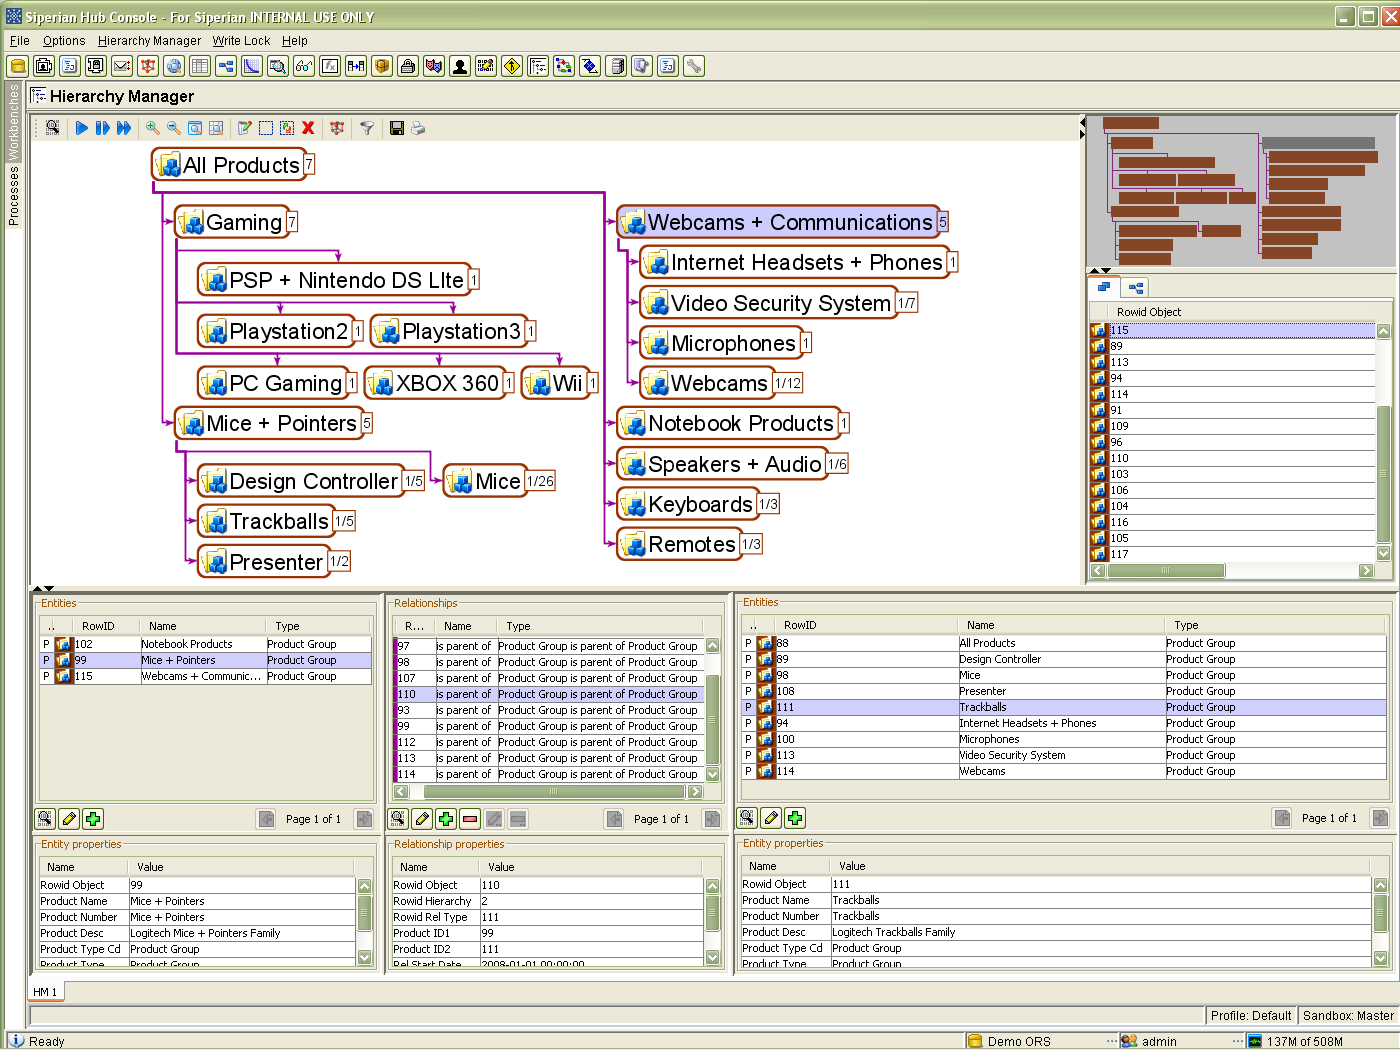Open the Processes vertical side tab

point(13,196)
